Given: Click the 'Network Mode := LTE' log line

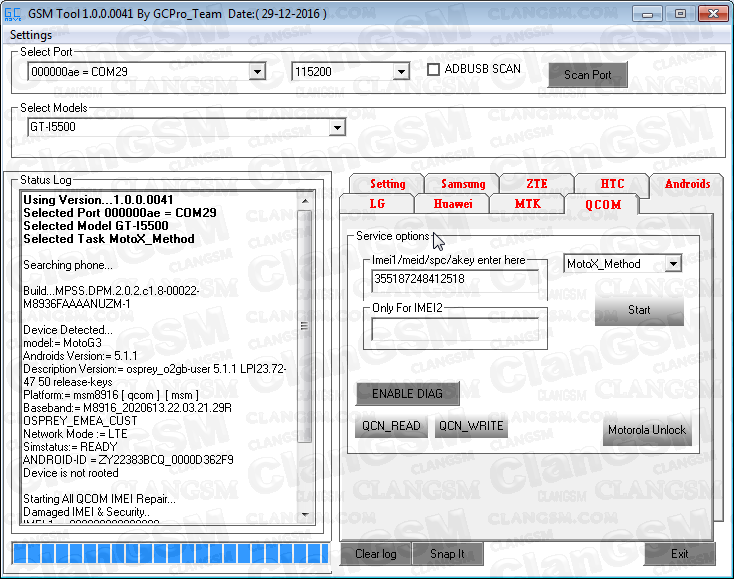Looking at the screenshot, I should [x=75, y=434].
